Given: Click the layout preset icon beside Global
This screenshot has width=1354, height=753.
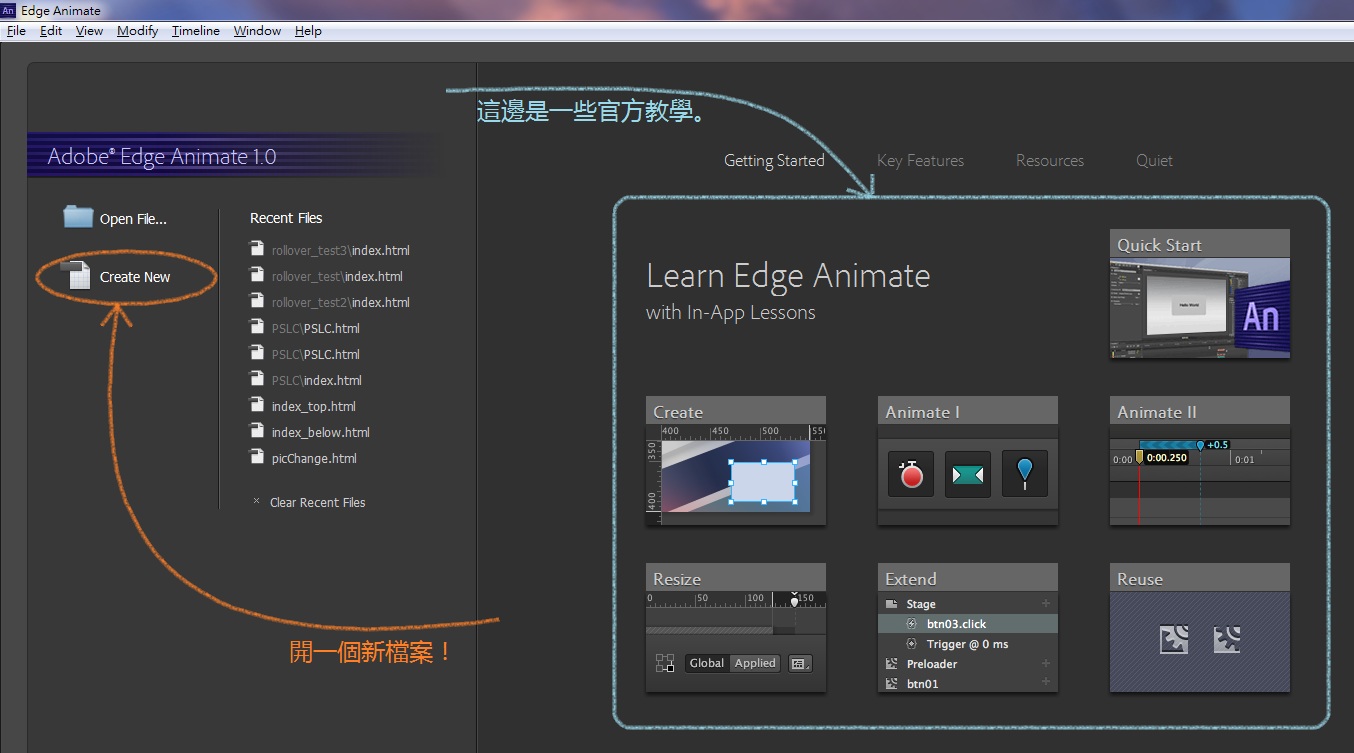Looking at the screenshot, I should pos(664,663).
